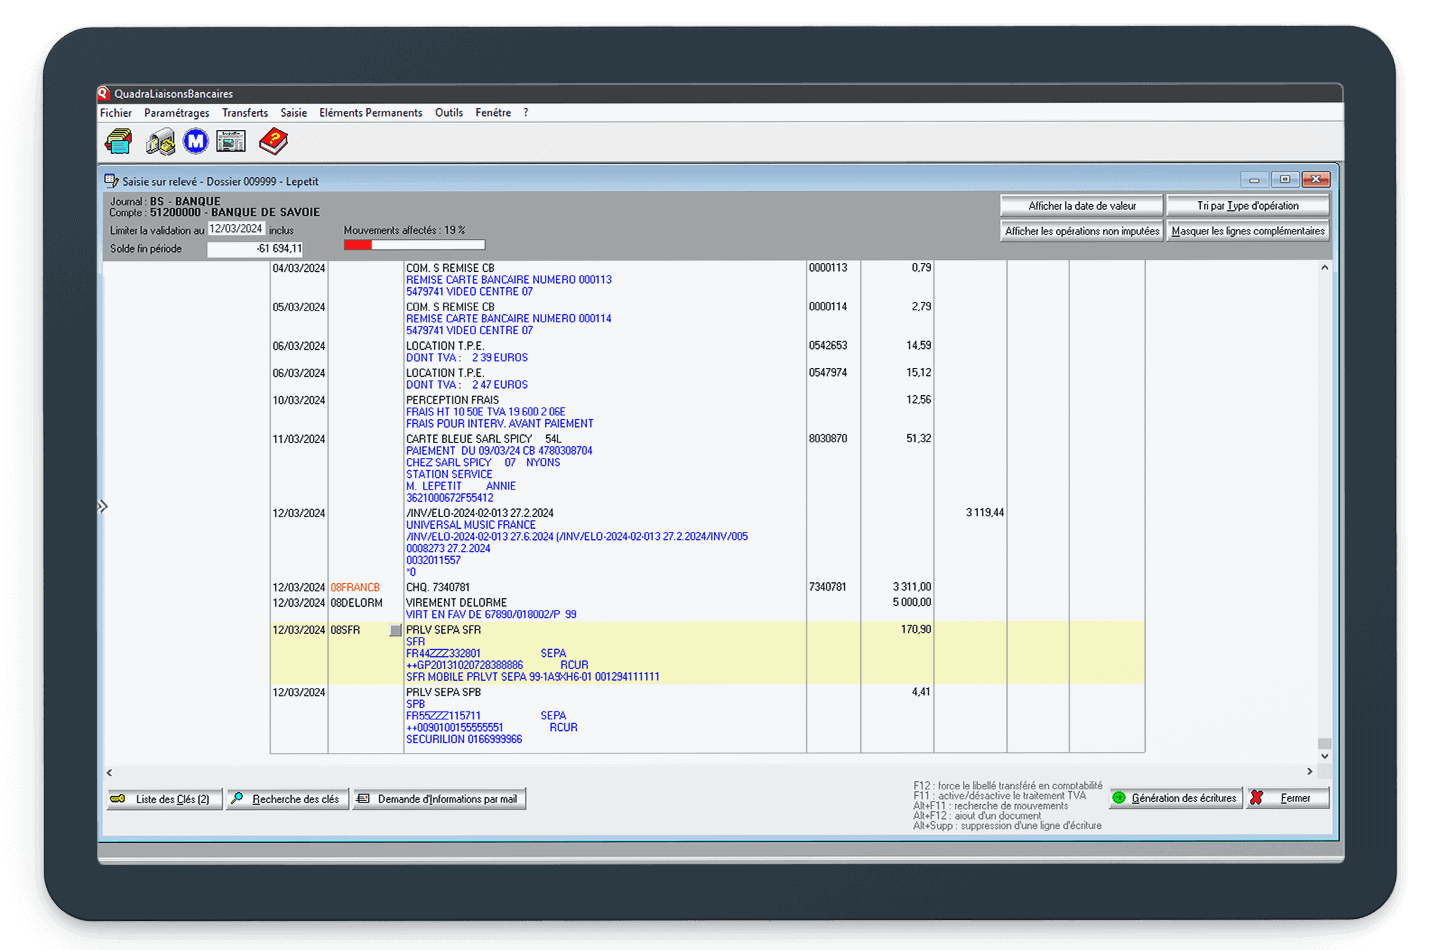Toggle Masquer les lignes complémentaires
The image size is (1440, 950).
click(1247, 231)
